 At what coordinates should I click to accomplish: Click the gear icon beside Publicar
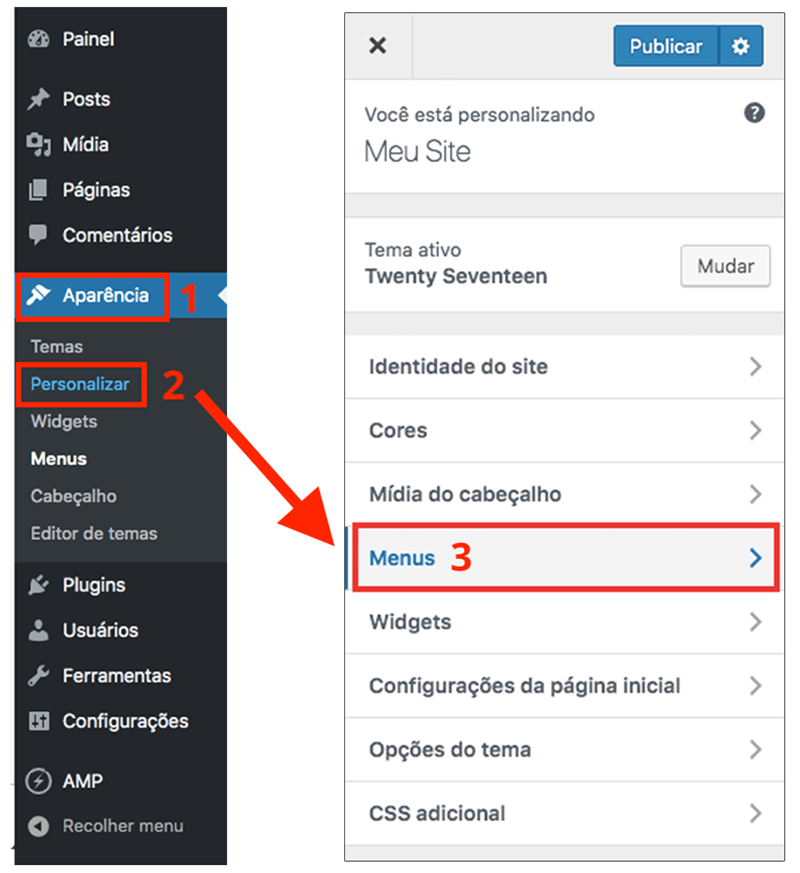(740, 45)
